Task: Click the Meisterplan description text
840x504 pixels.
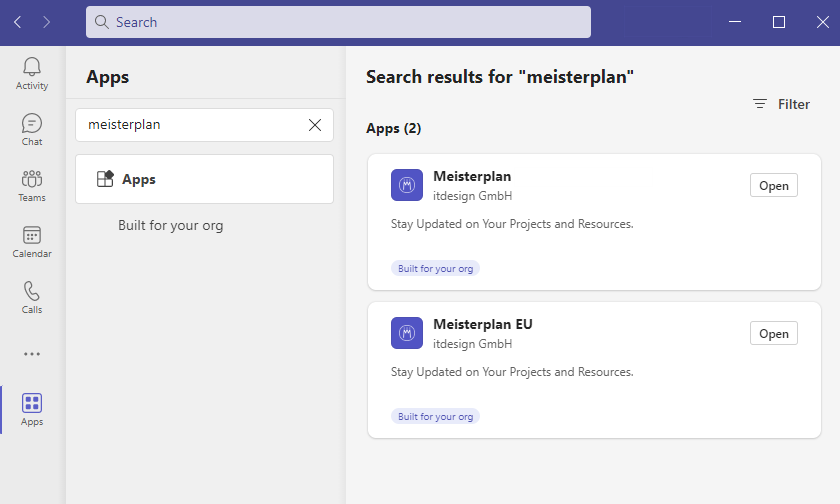Action: [x=512, y=224]
